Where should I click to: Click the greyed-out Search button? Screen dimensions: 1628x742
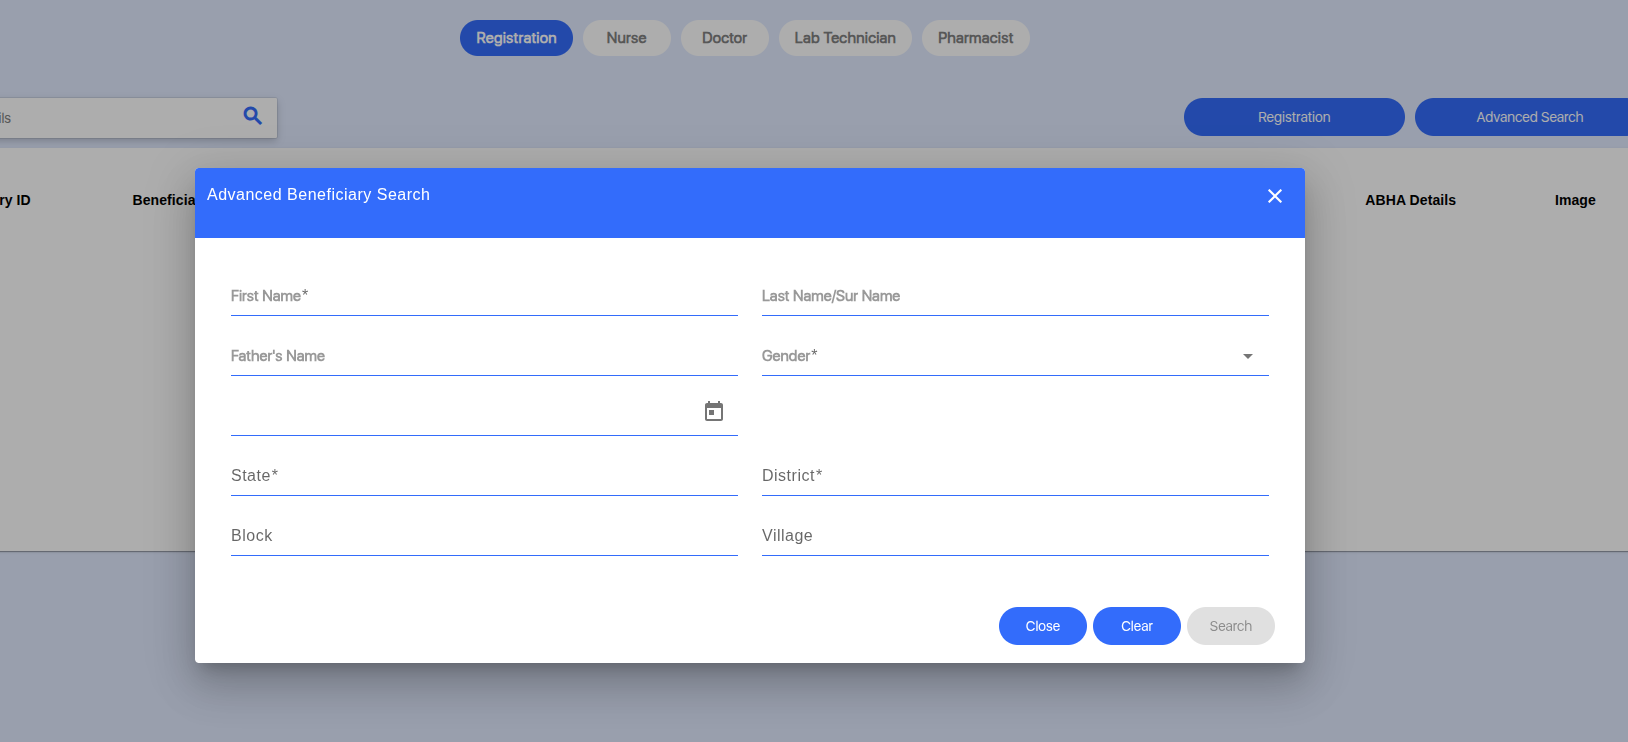click(1230, 626)
